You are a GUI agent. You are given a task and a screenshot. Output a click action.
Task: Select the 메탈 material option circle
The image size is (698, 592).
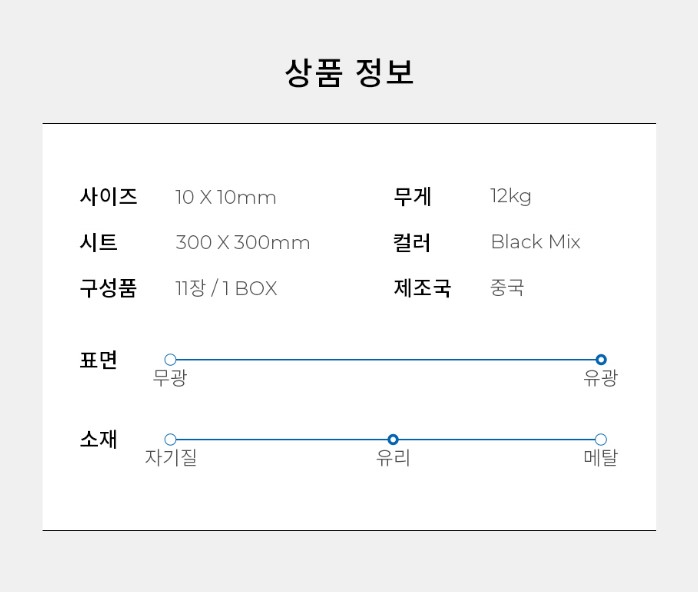click(x=601, y=440)
